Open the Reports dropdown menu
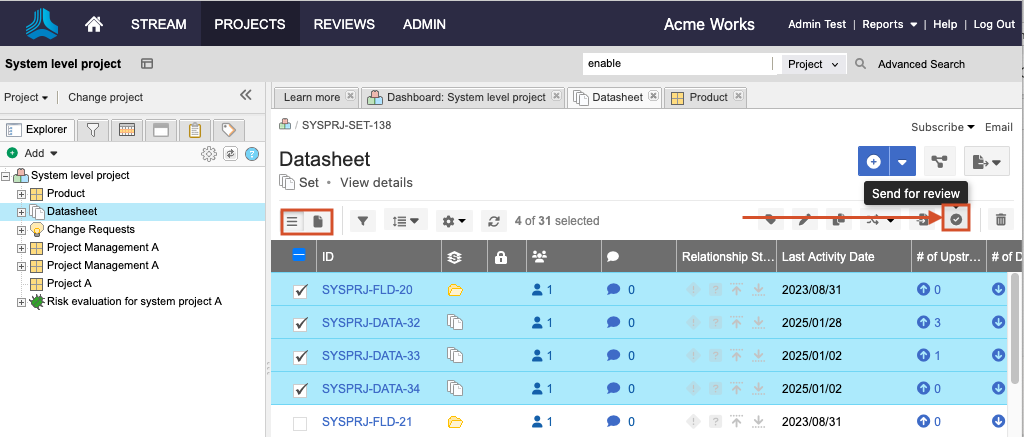Image resolution: width=1024 pixels, height=437 pixels. pyautogui.click(x=889, y=24)
